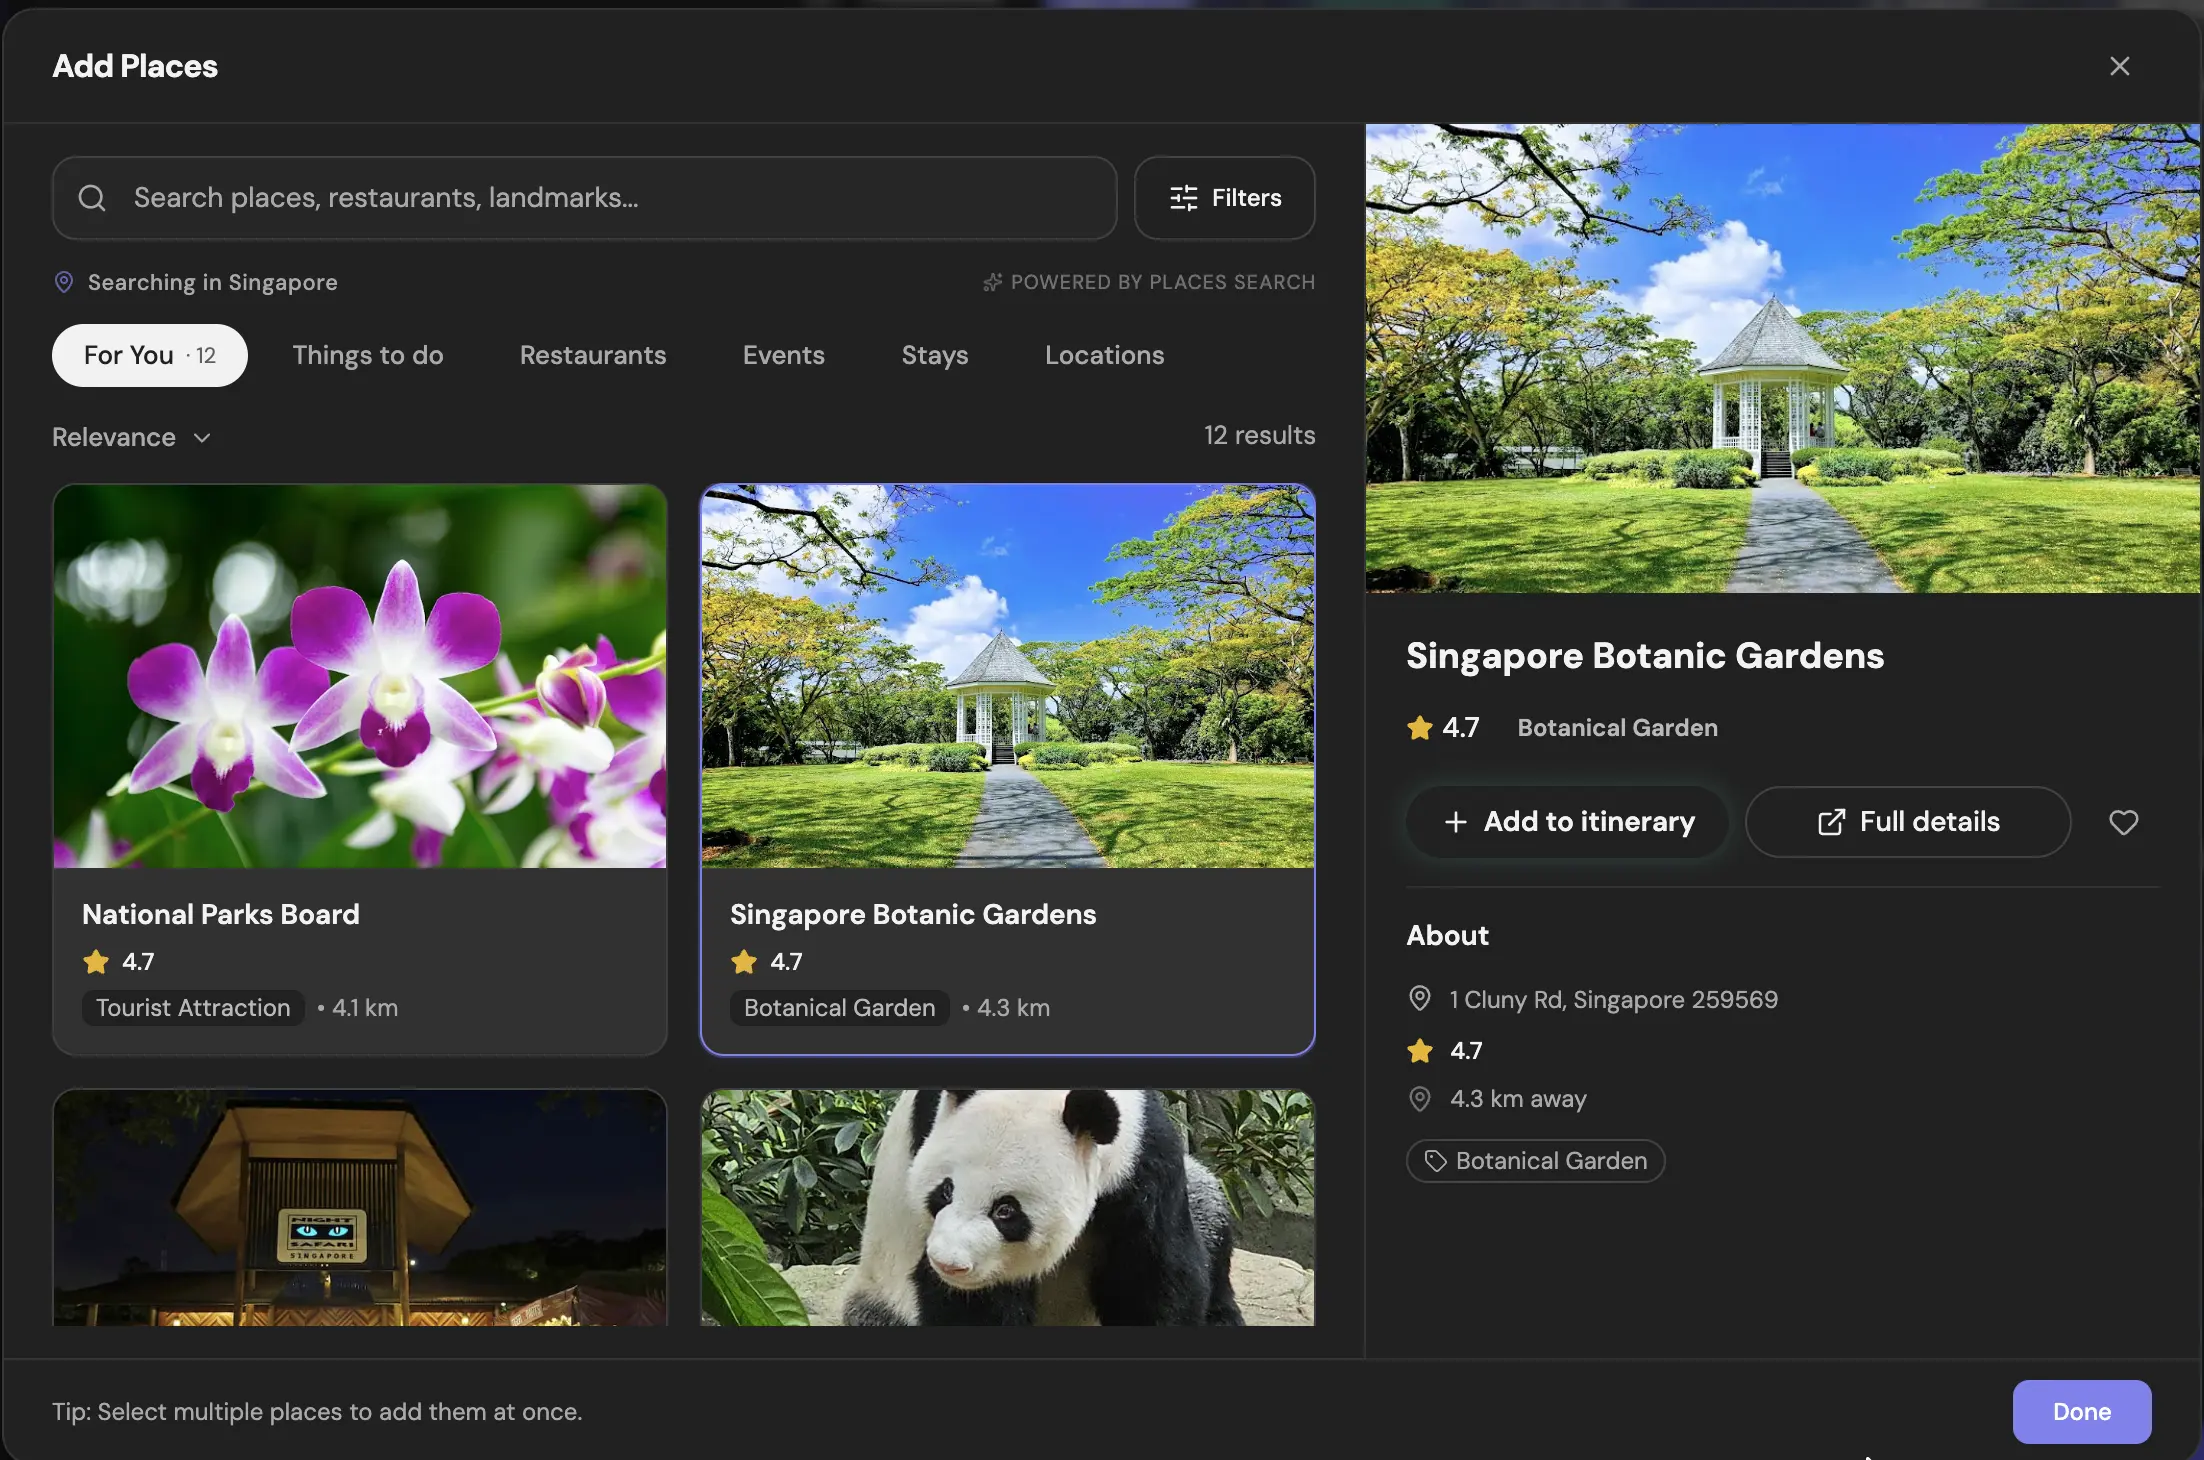
Task: Click the Tourist Attraction tag
Action: coord(193,1008)
